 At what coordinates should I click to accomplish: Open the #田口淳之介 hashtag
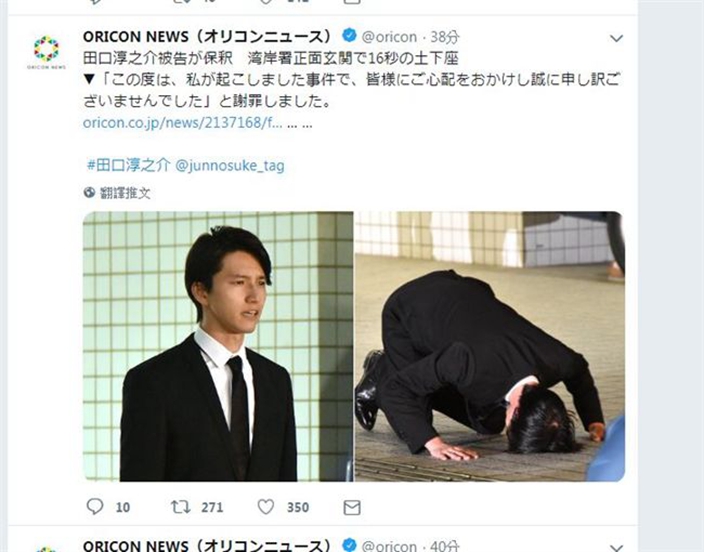tap(129, 165)
